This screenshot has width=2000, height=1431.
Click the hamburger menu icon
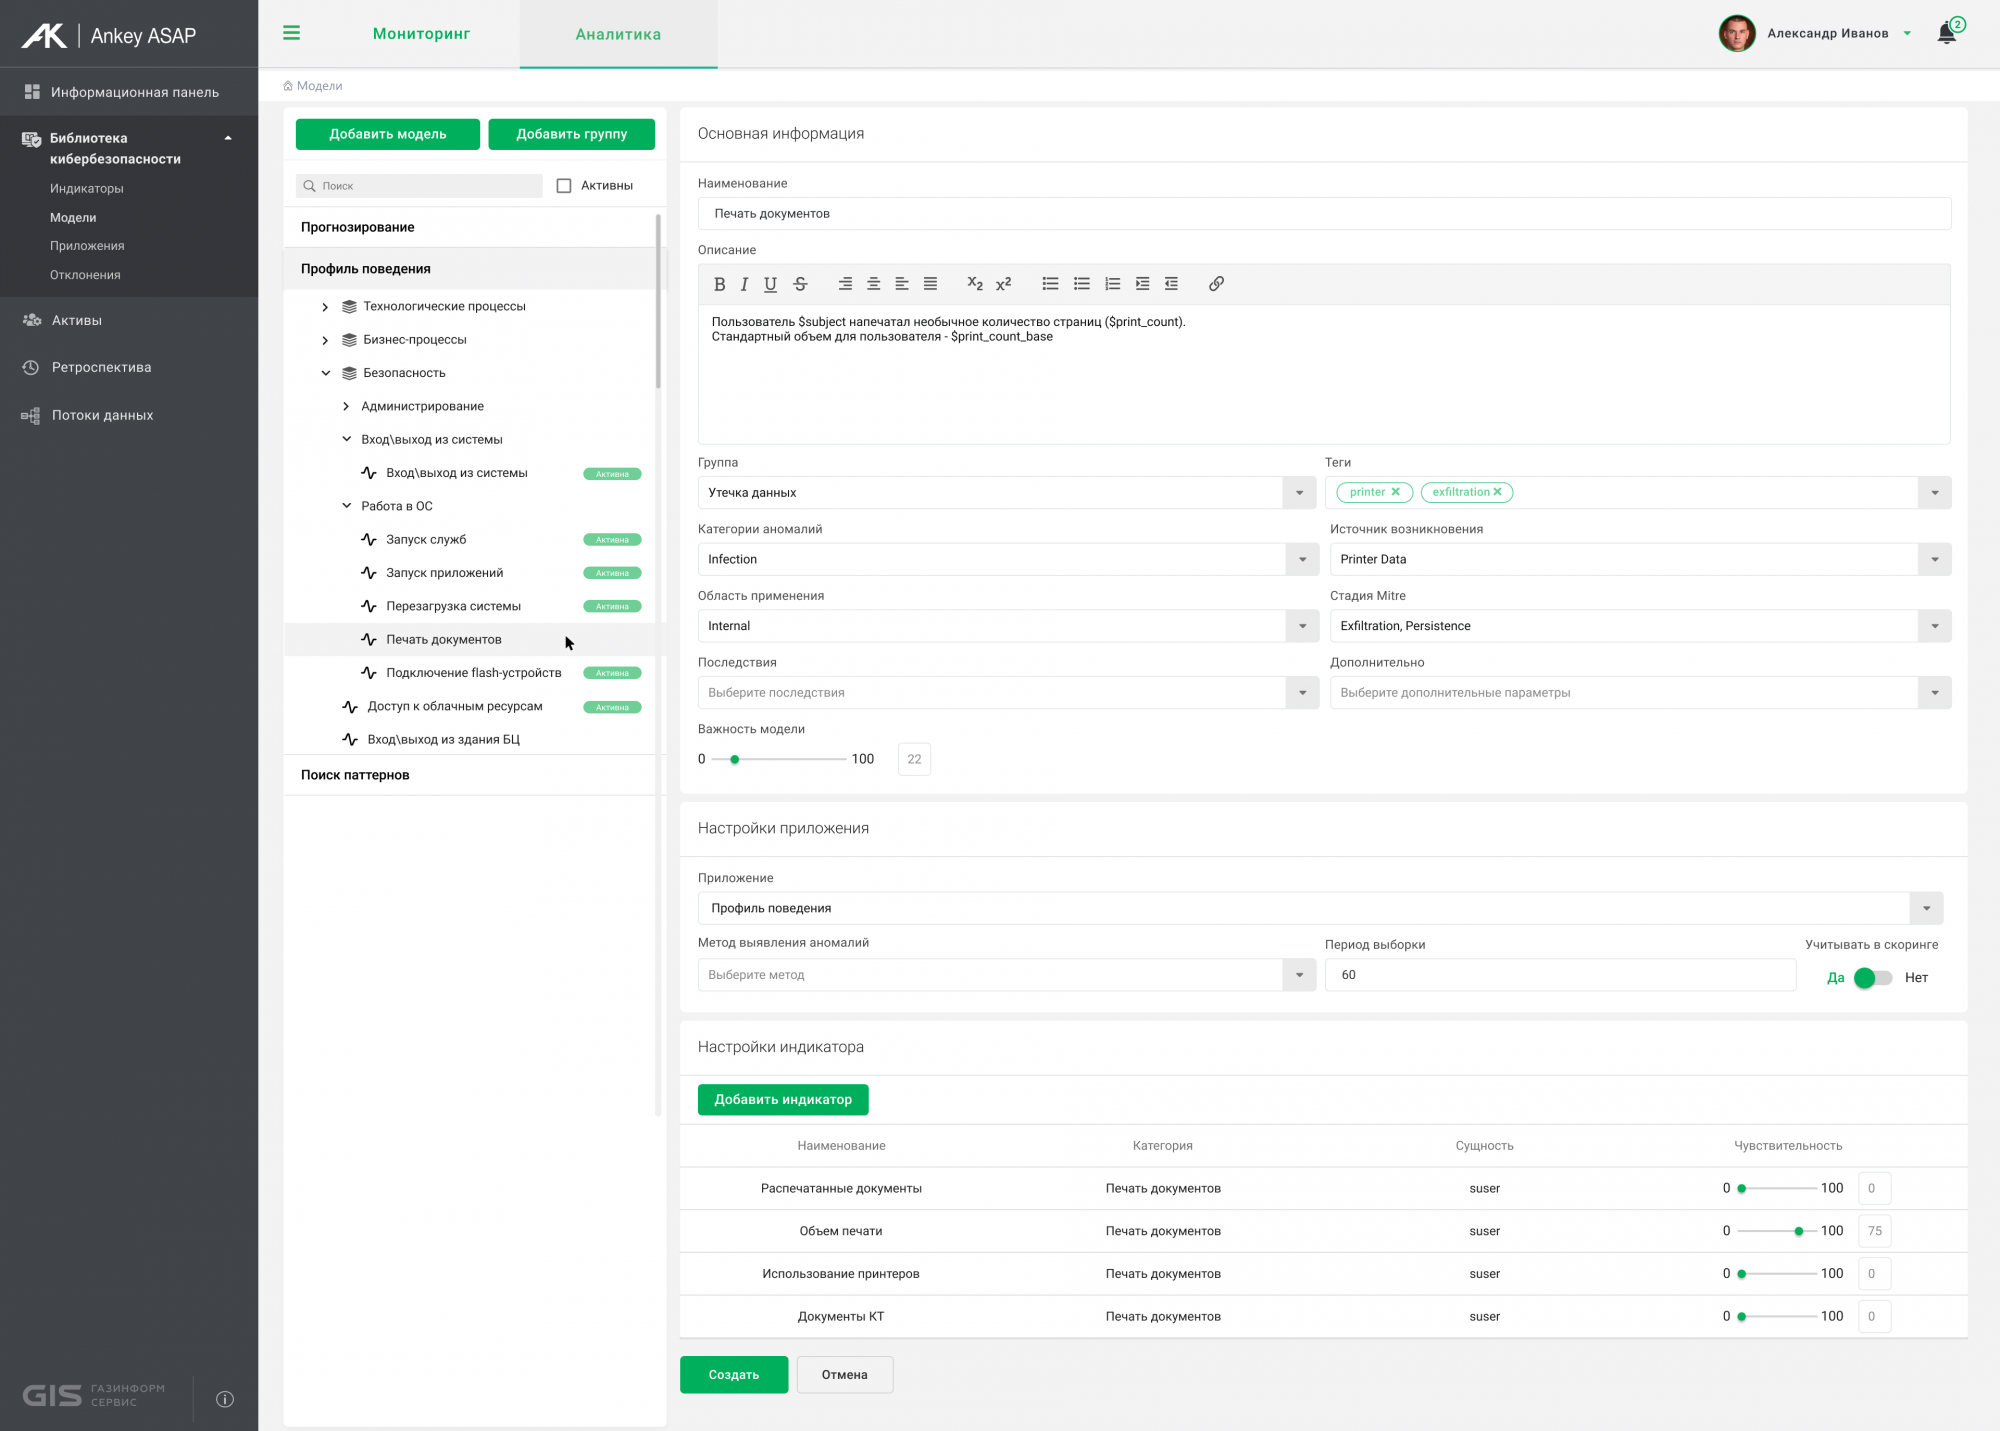tap(291, 33)
